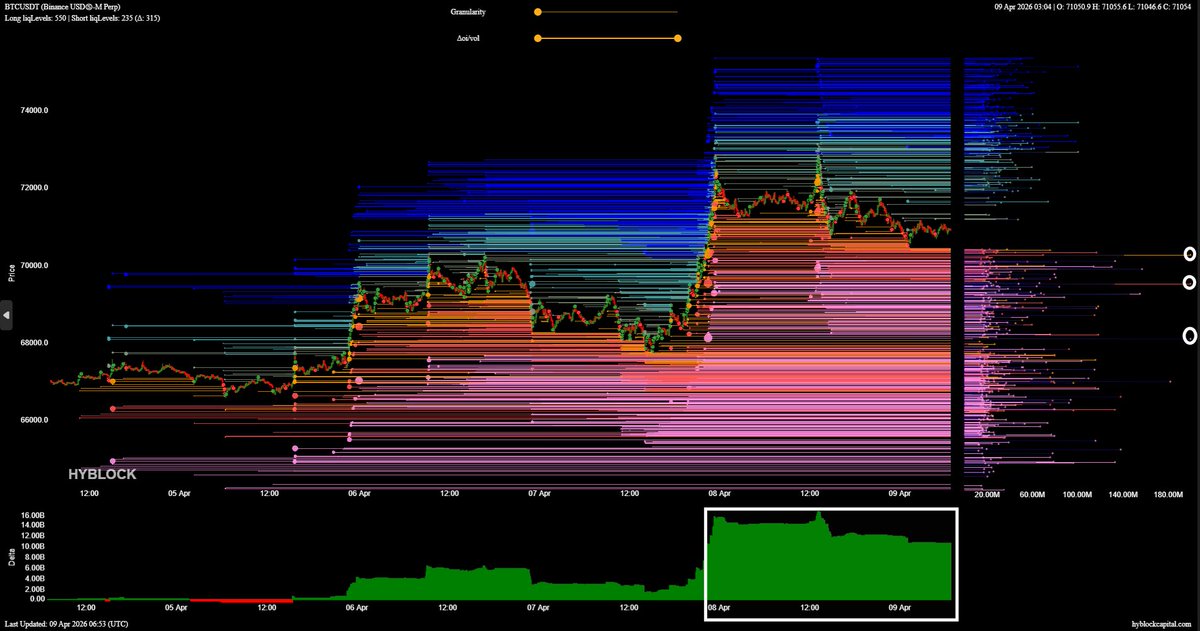Click the red delta bar after 05 Apr
Viewport: 1200px width, 631px height.
240,600
